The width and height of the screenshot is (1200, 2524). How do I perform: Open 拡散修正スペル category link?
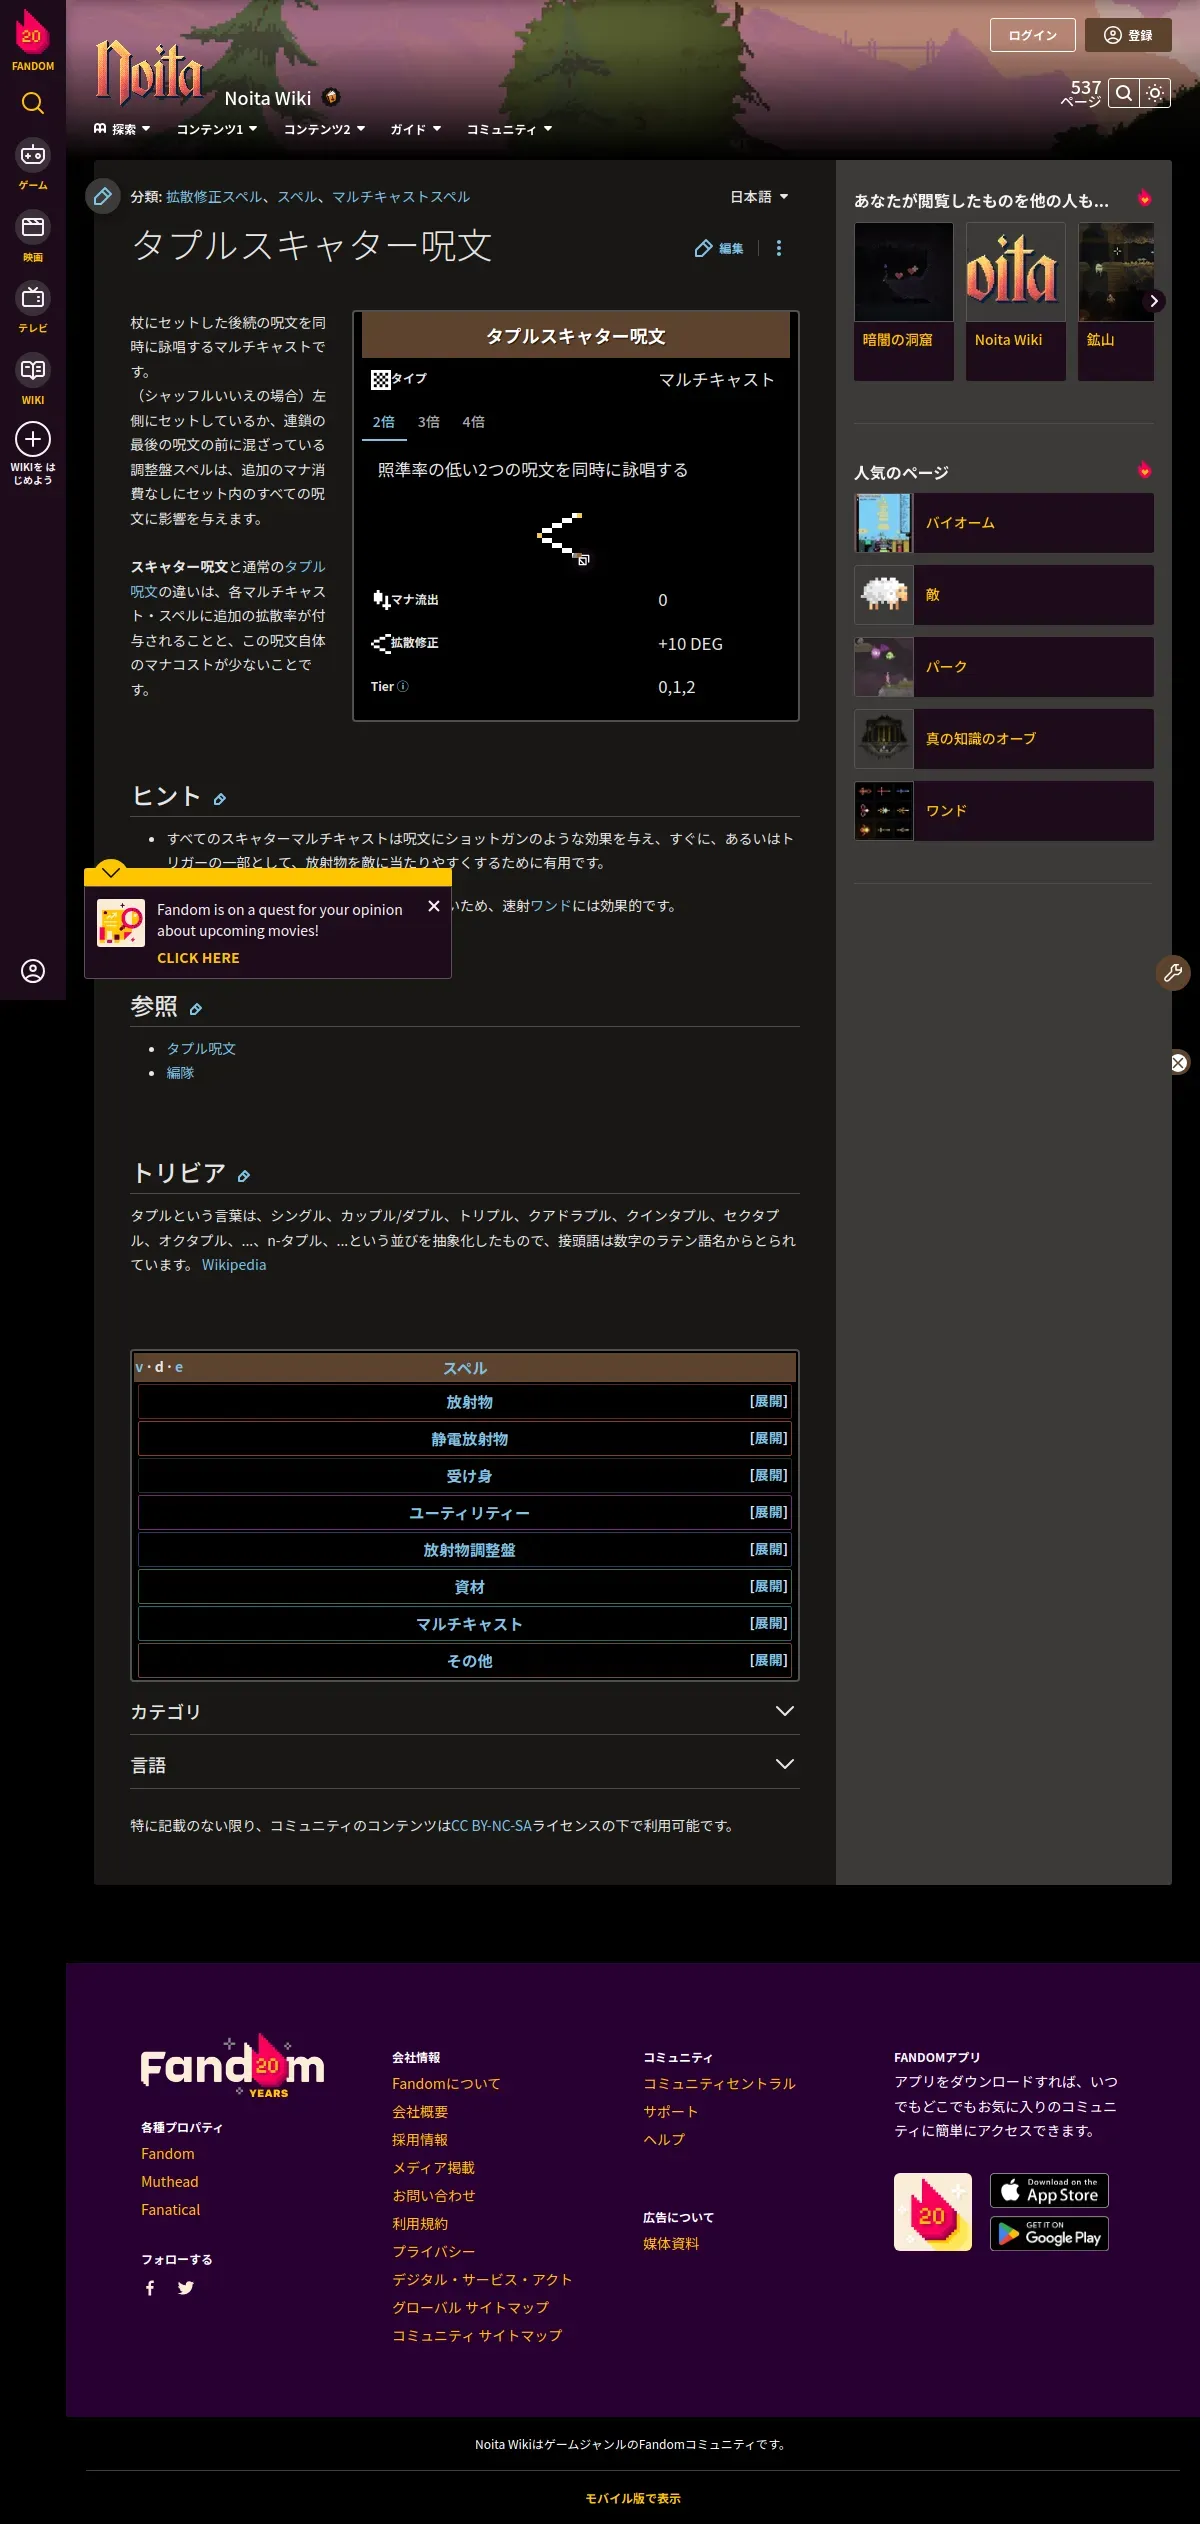[x=215, y=197]
